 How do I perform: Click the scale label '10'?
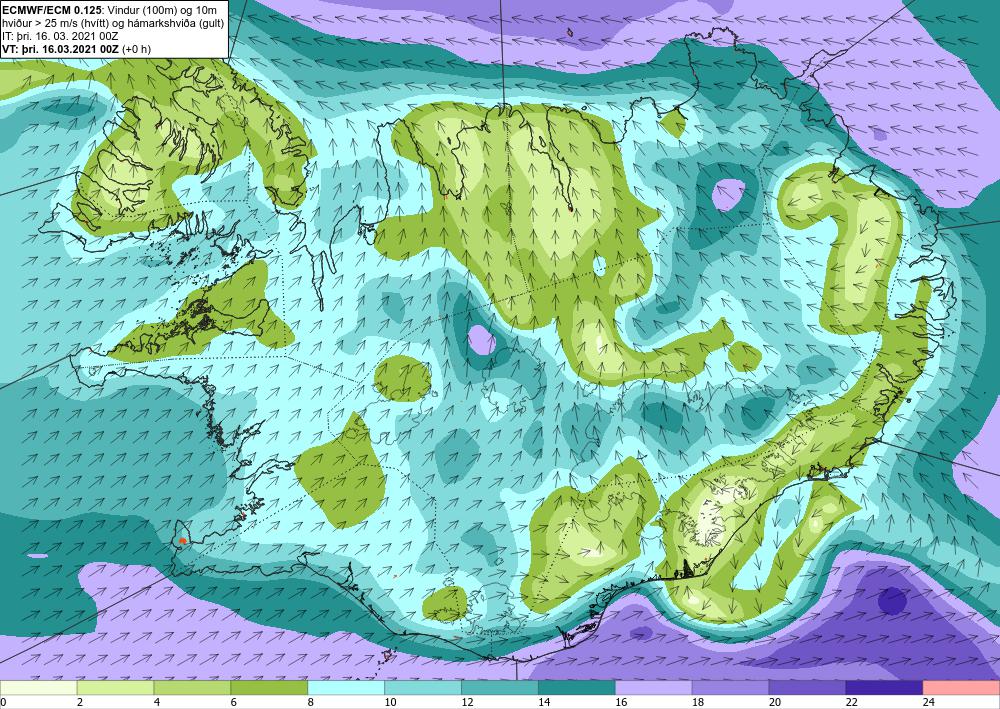[x=390, y=702]
